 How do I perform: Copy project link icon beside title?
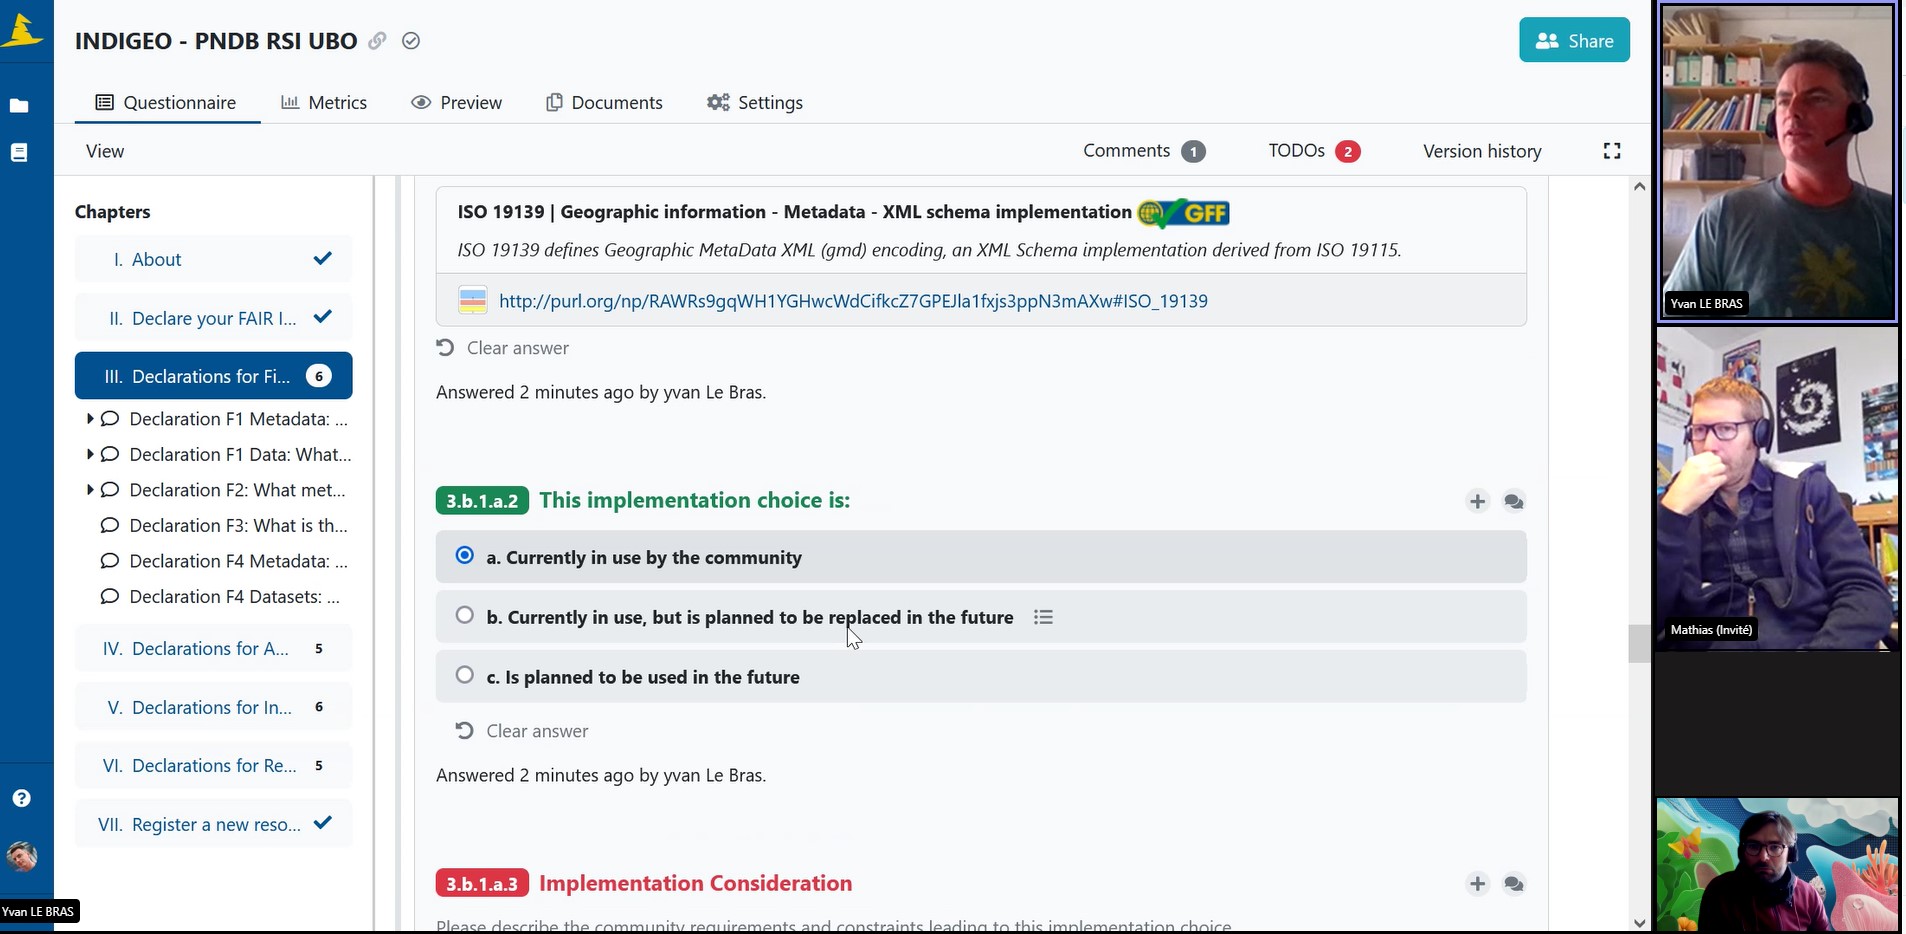pyautogui.click(x=377, y=41)
